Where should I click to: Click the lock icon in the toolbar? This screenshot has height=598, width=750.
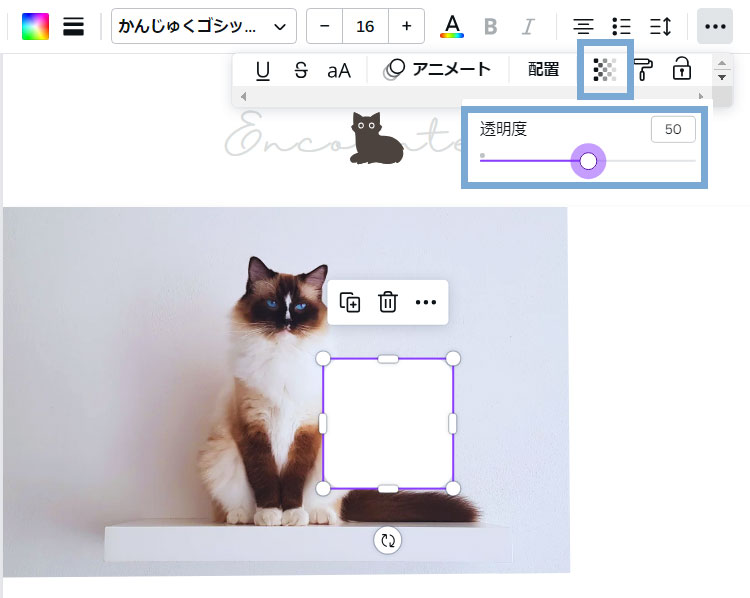[682, 68]
